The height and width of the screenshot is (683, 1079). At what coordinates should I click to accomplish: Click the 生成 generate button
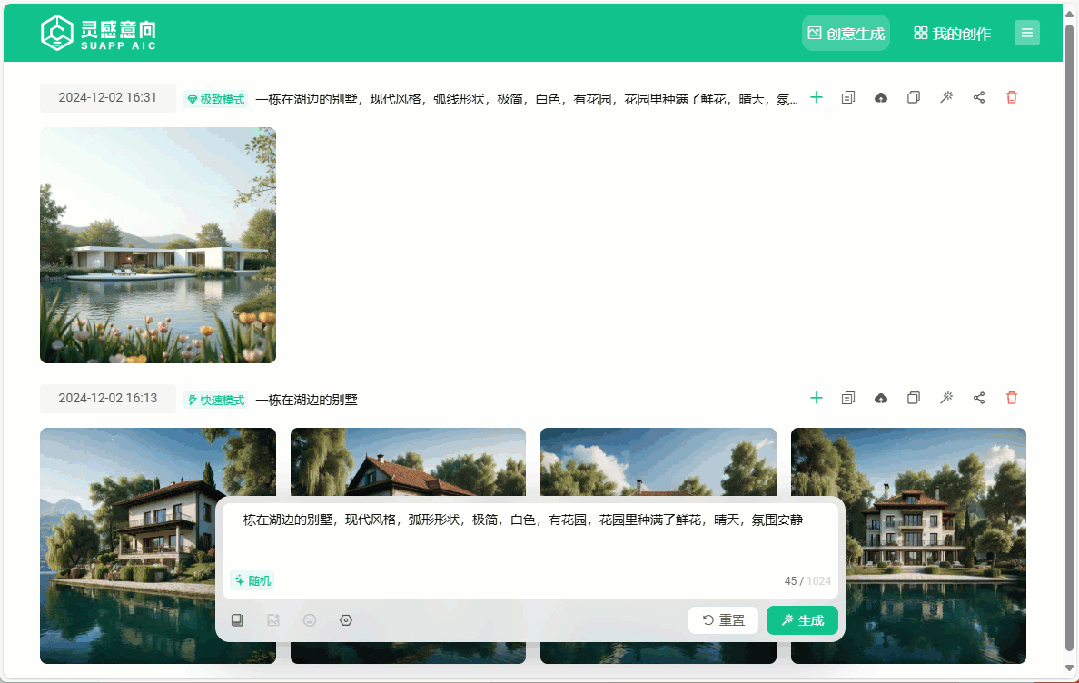pyautogui.click(x=802, y=620)
